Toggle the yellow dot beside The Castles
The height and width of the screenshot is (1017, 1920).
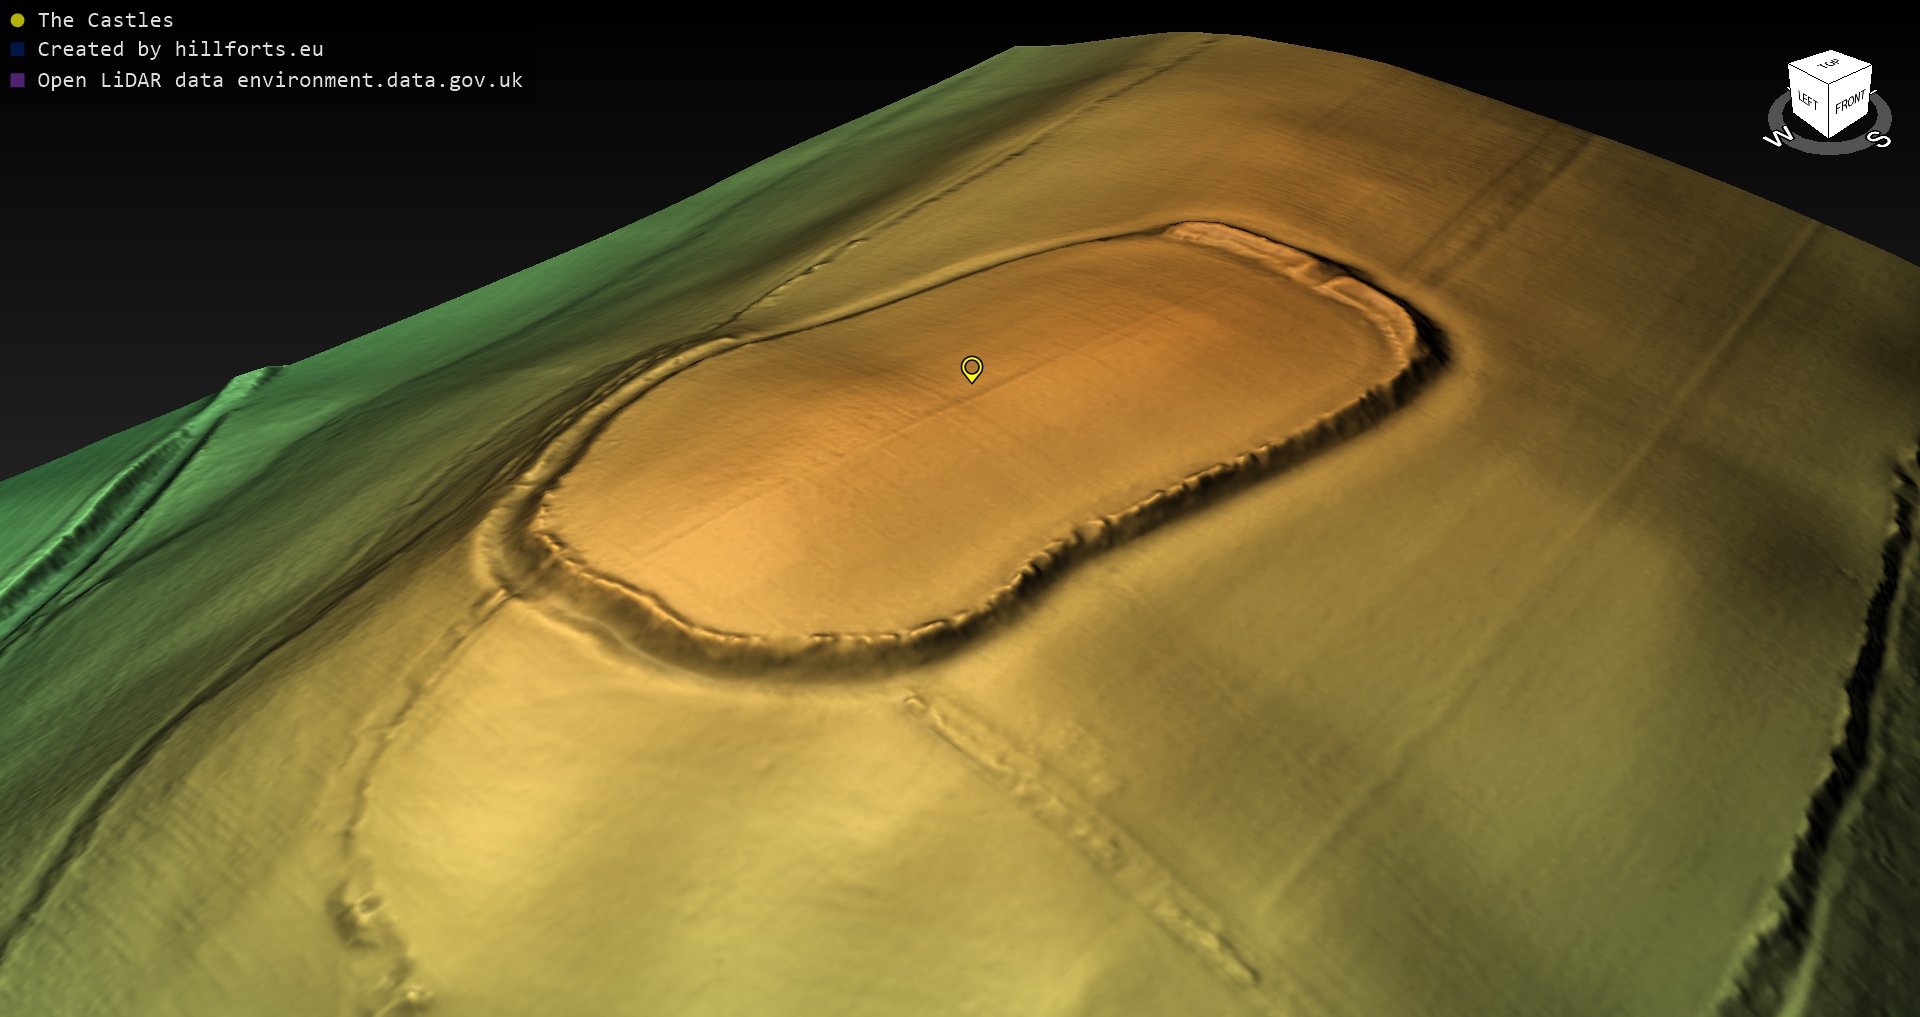point(17,20)
